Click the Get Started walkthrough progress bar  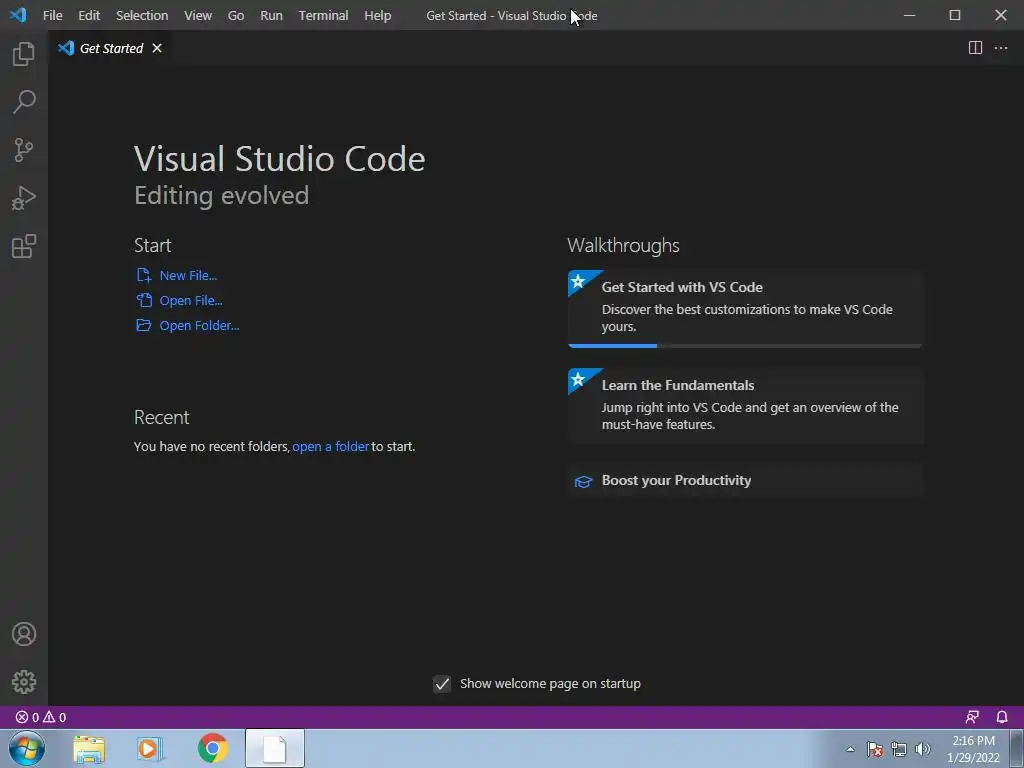click(745, 345)
